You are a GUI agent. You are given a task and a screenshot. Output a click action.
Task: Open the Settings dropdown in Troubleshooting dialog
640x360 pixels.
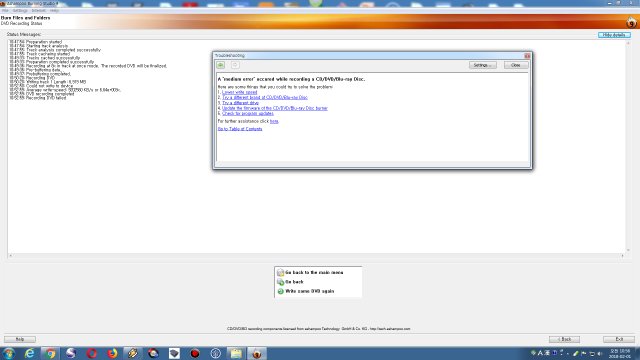pyautogui.click(x=482, y=65)
